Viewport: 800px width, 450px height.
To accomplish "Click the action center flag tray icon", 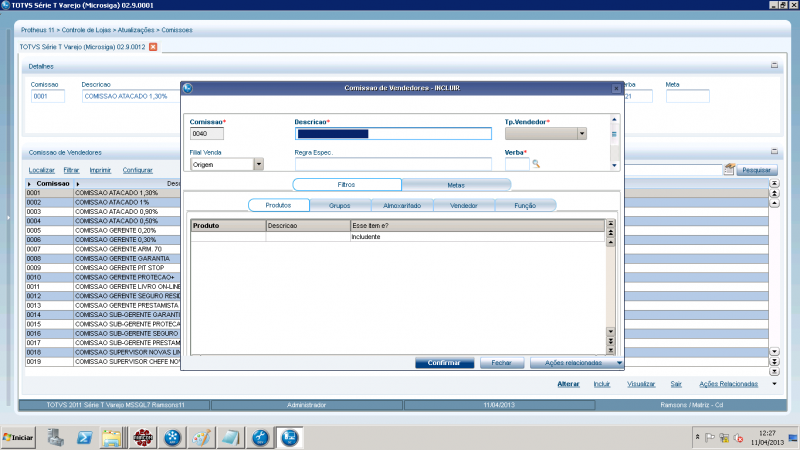I will click(710, 437).
